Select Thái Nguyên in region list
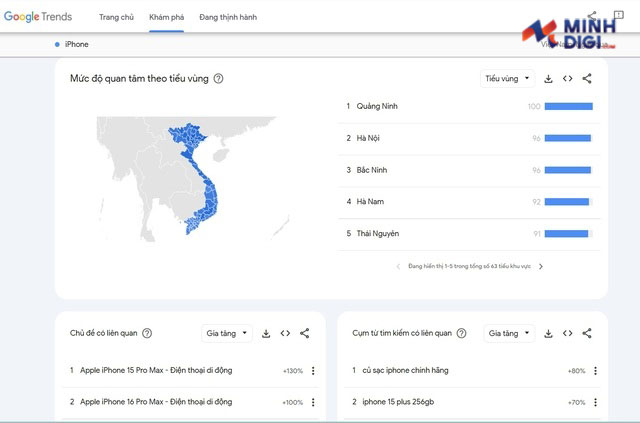Screen dimensions: 640x423 point(378,234)
